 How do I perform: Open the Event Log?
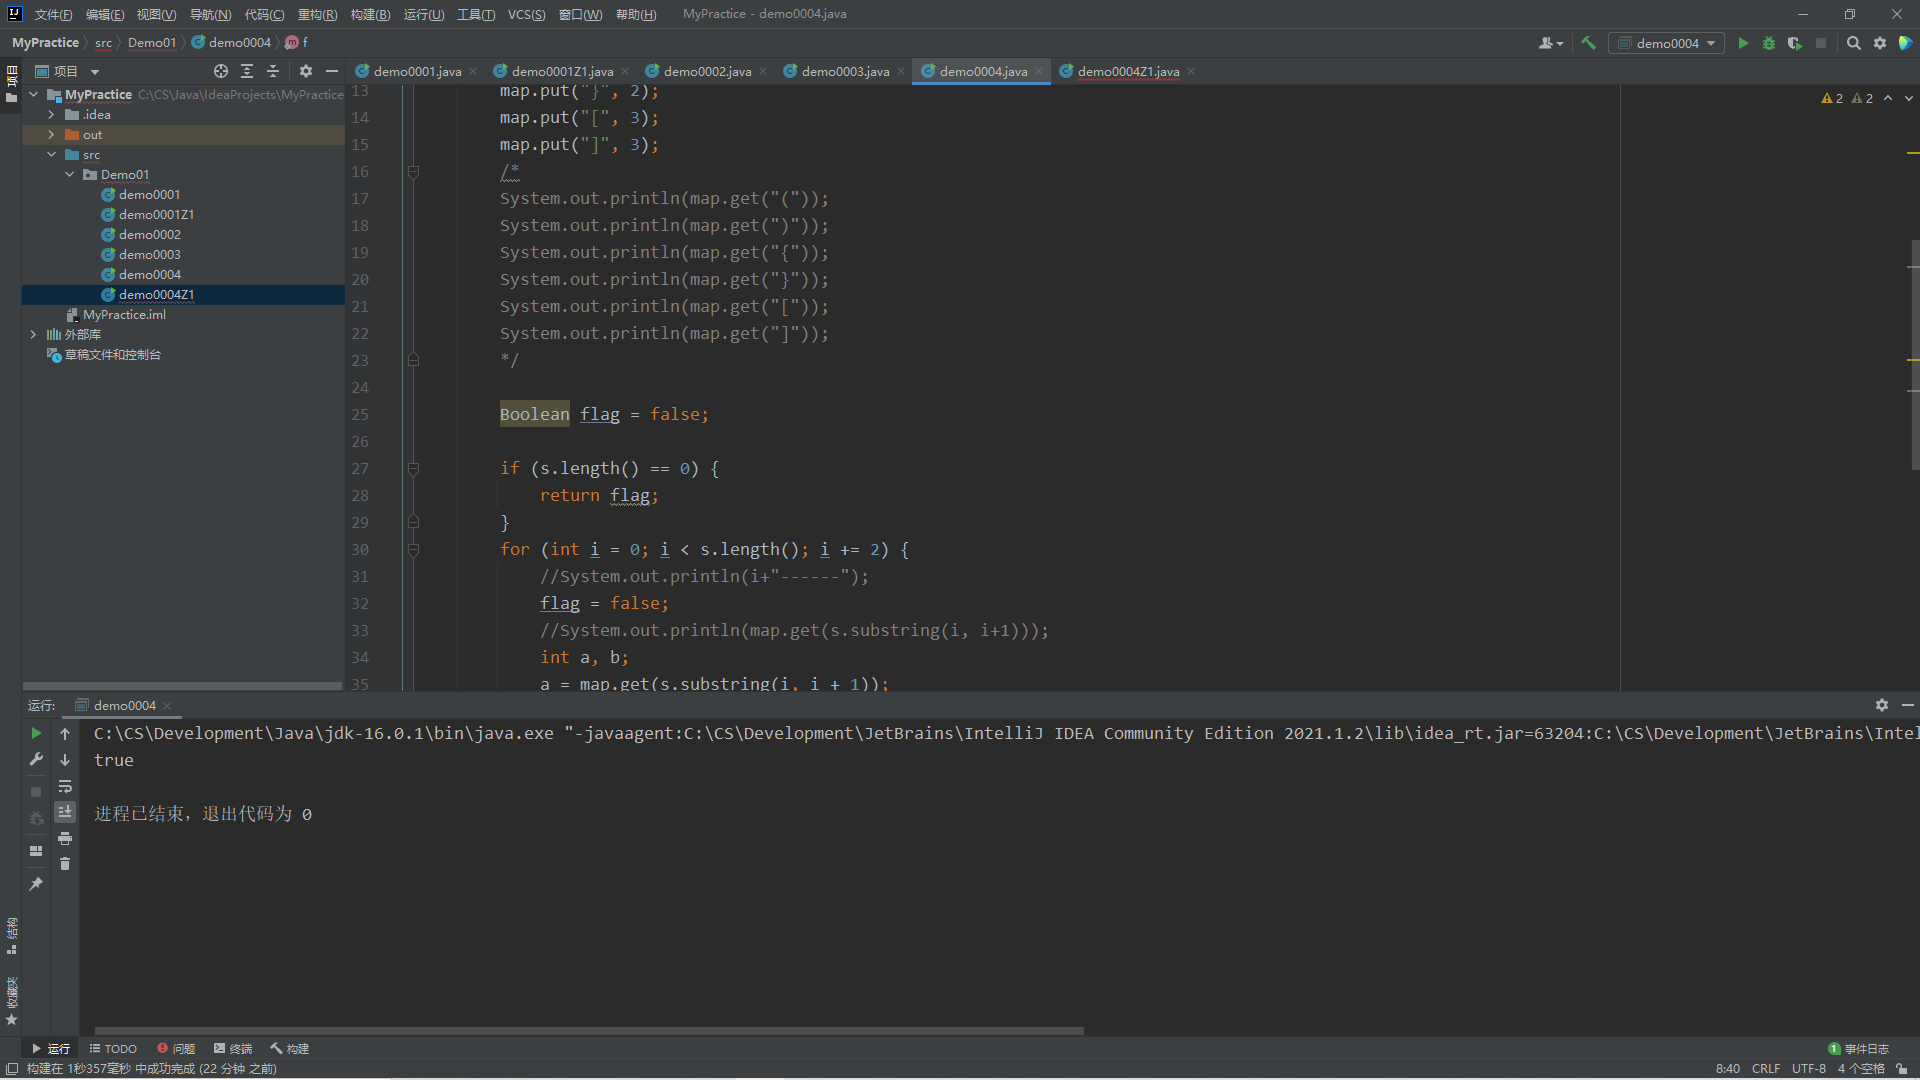1859,1049
